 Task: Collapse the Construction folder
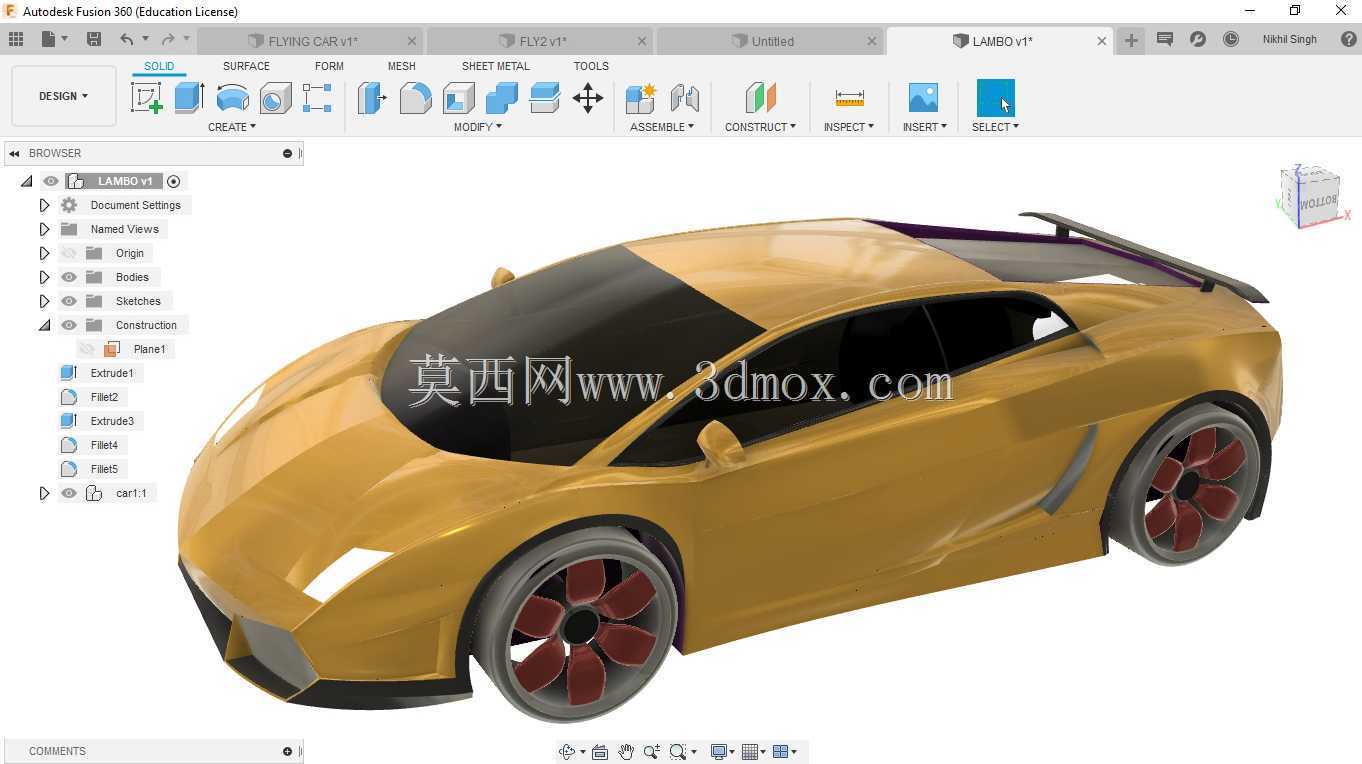pos(44,325)
